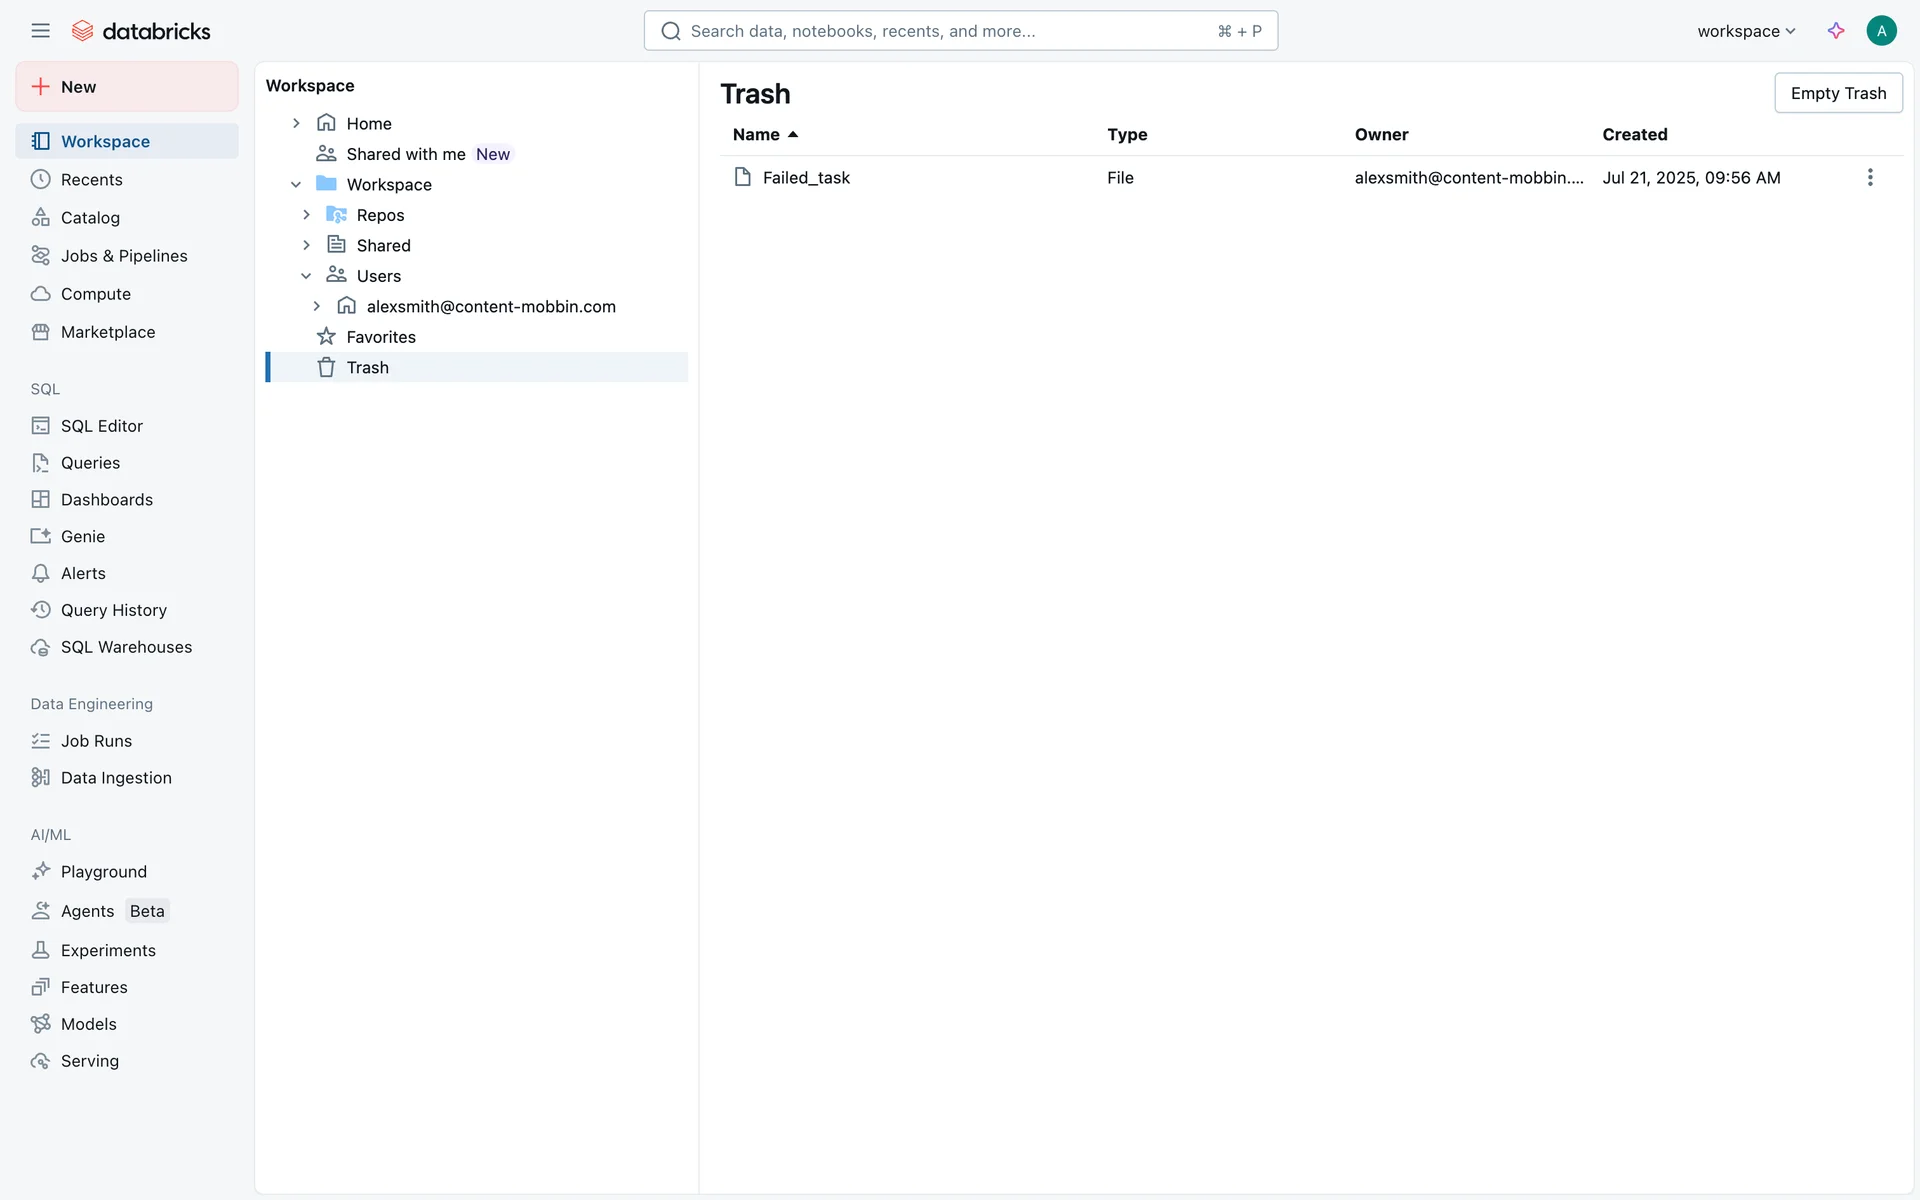
Task: Expand the Home folder chevron
Action: tap(296, 124)
